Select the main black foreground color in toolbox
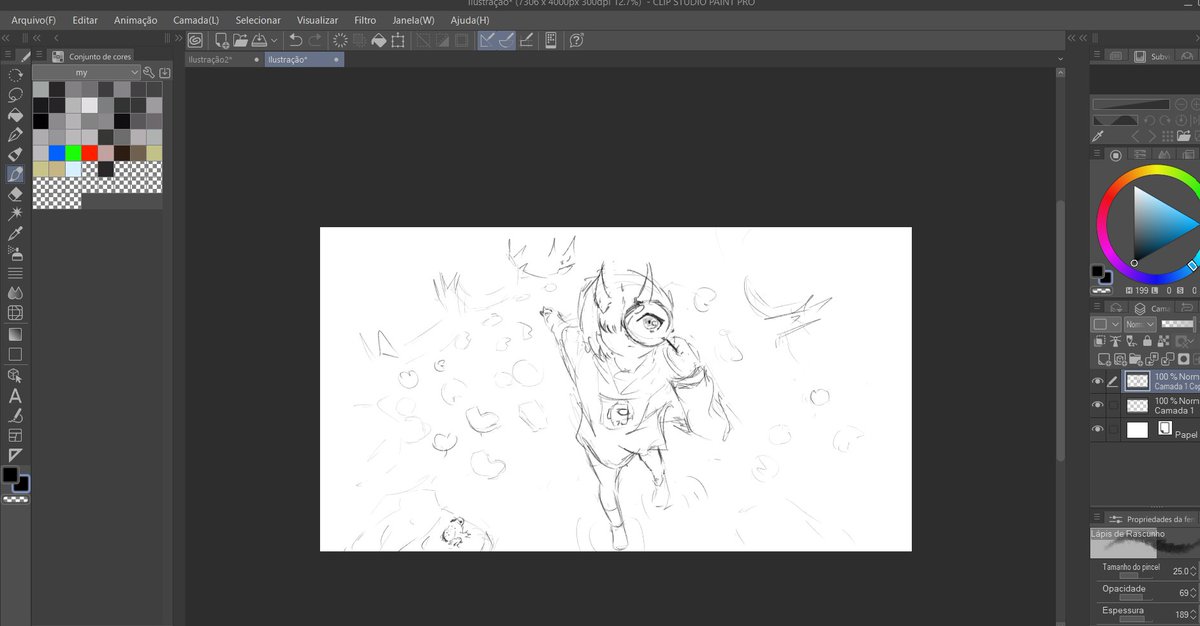The image size is (1200, 626). click(10, 474)
